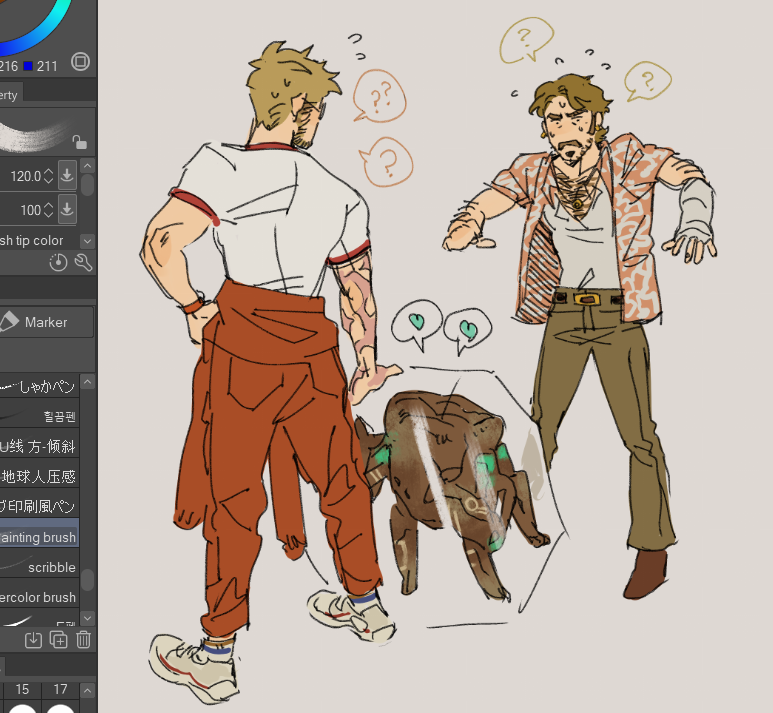Image resolution: width=773 pixels, height=713 pixels.
Task: Select the しゃかペン brush
Action: click(39, 386)
